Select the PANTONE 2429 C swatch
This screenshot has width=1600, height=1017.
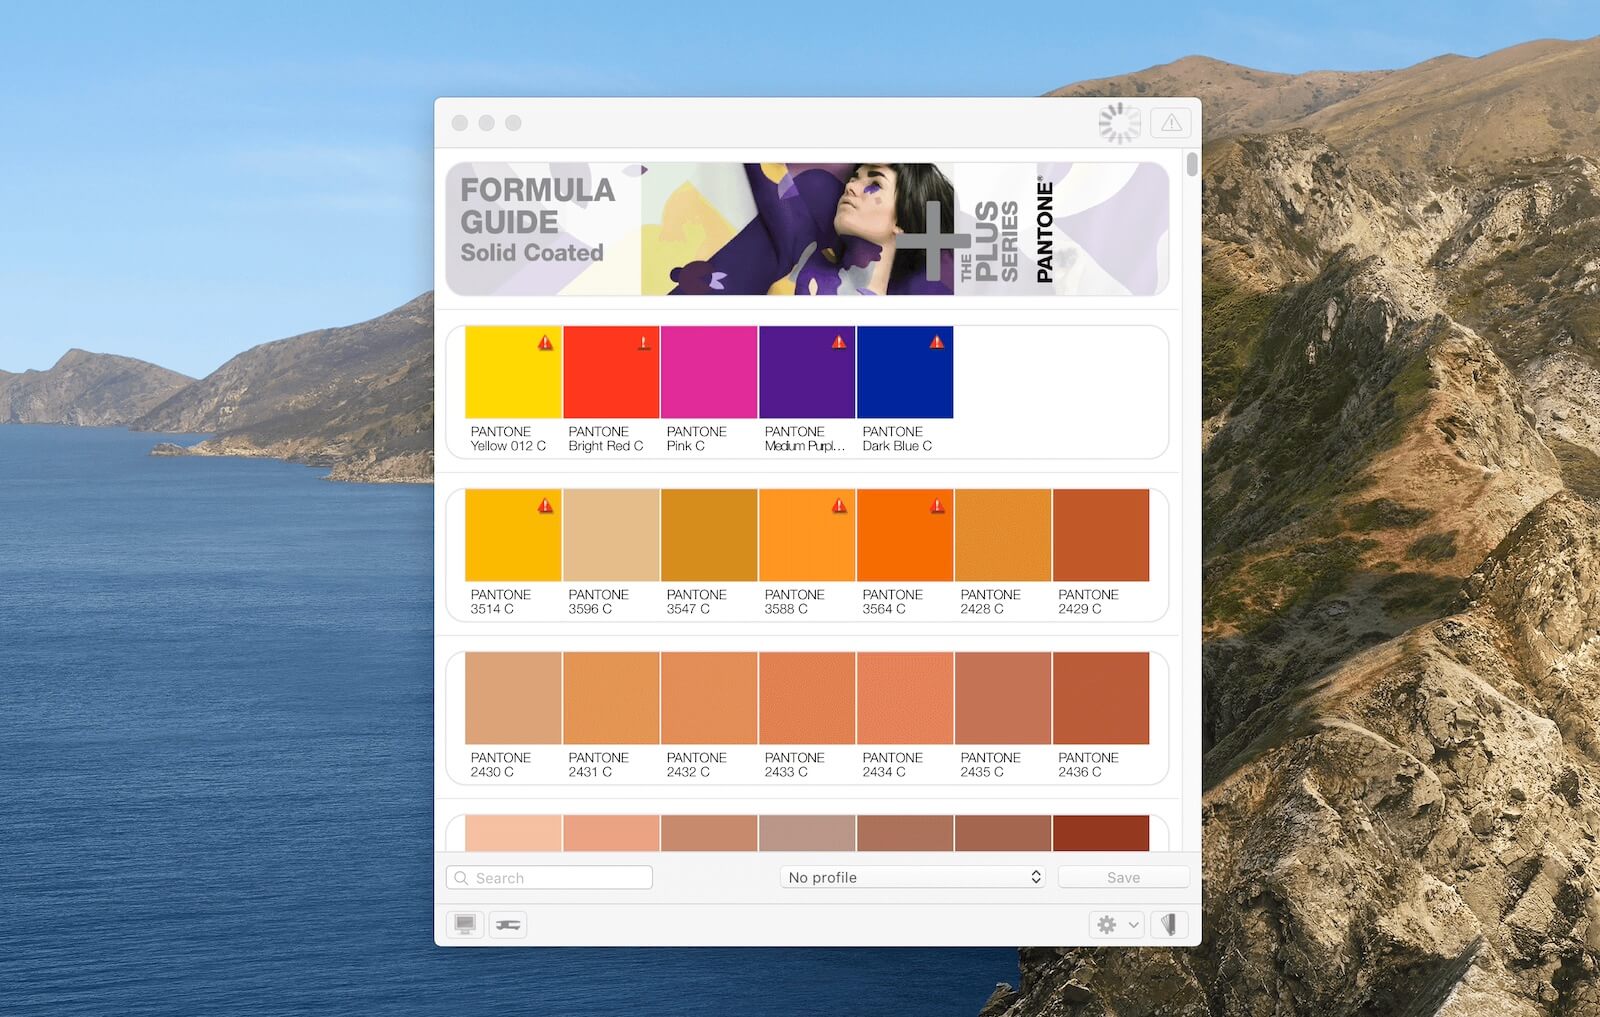1101,535
